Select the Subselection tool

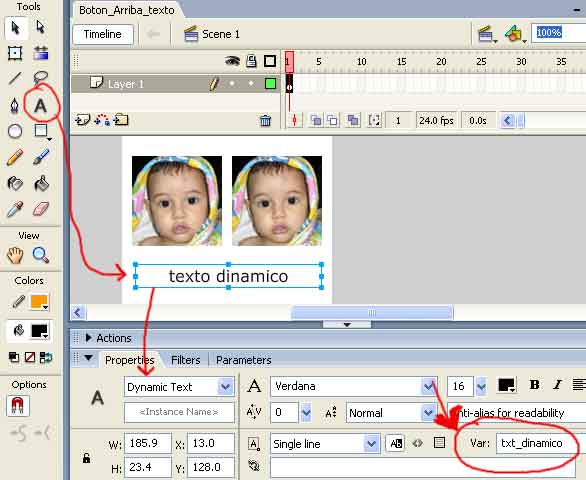click(x=40, y=27)
